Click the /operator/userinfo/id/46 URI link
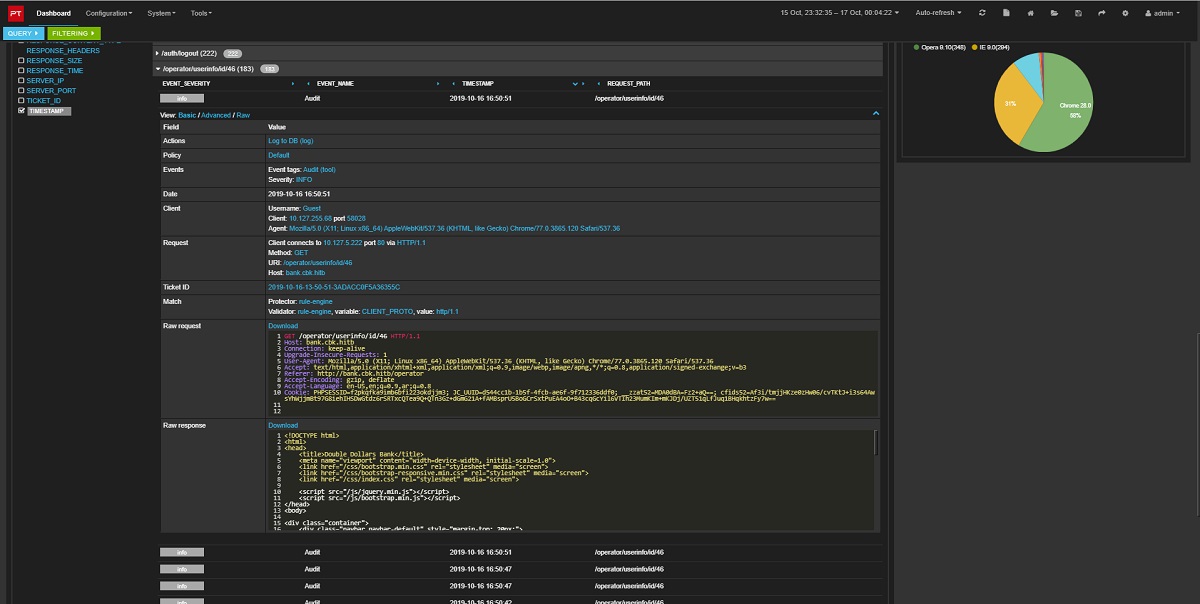This screenshot has height=604, width=1200. pyautogui.click(x=316, y=263)
